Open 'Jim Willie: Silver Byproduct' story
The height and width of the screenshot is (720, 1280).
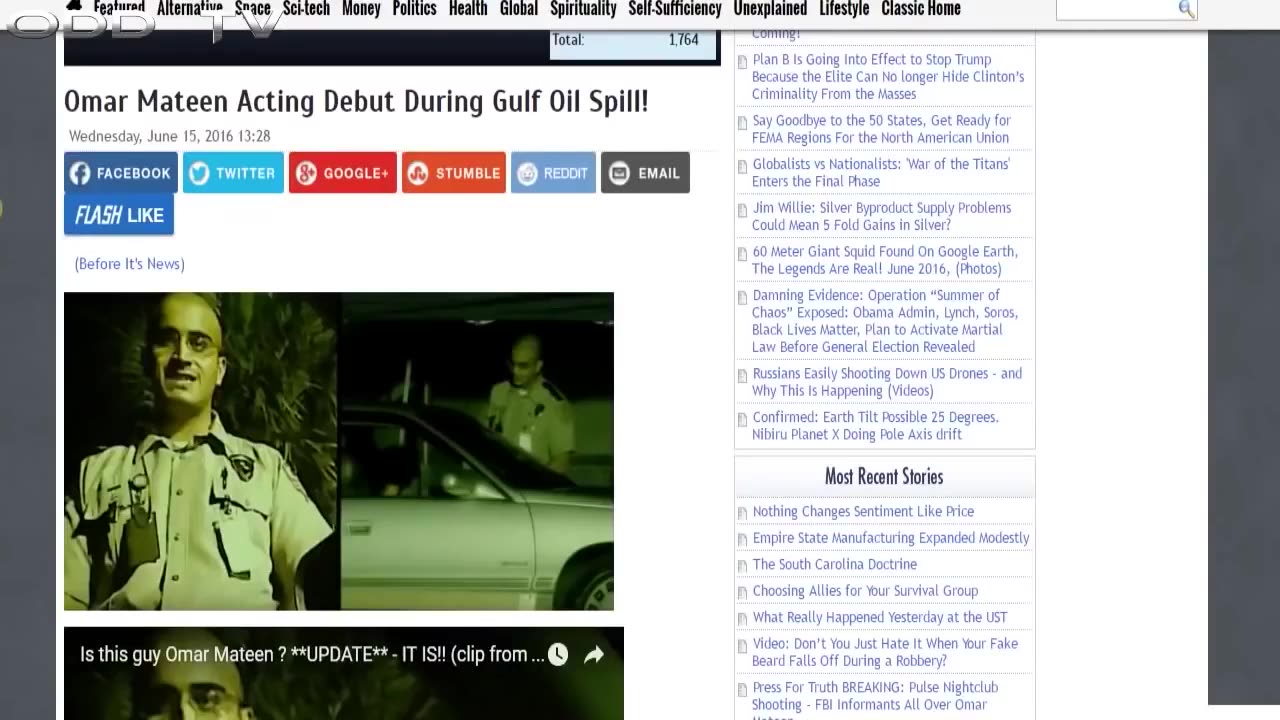click(x=881, y=216)
